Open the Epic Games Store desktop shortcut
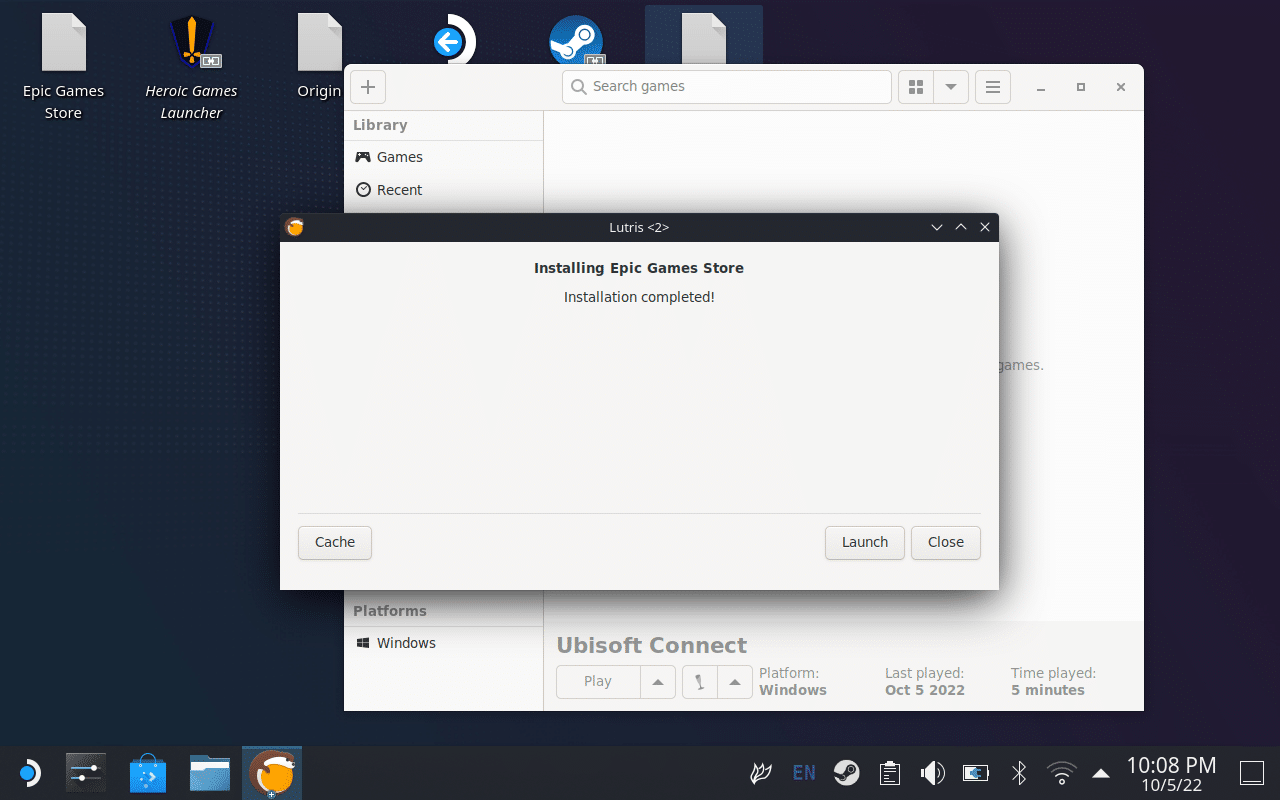 63,66
